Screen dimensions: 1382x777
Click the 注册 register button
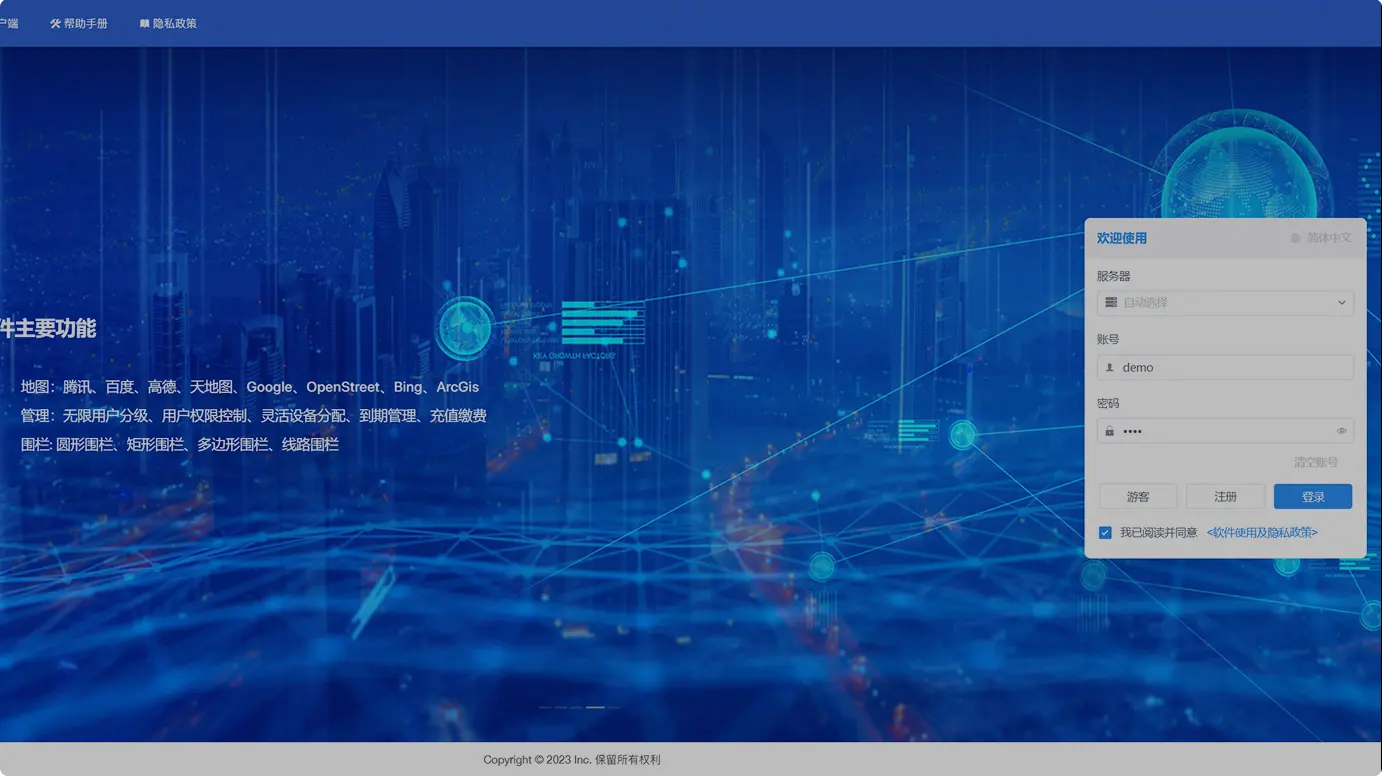(1225, 496)
